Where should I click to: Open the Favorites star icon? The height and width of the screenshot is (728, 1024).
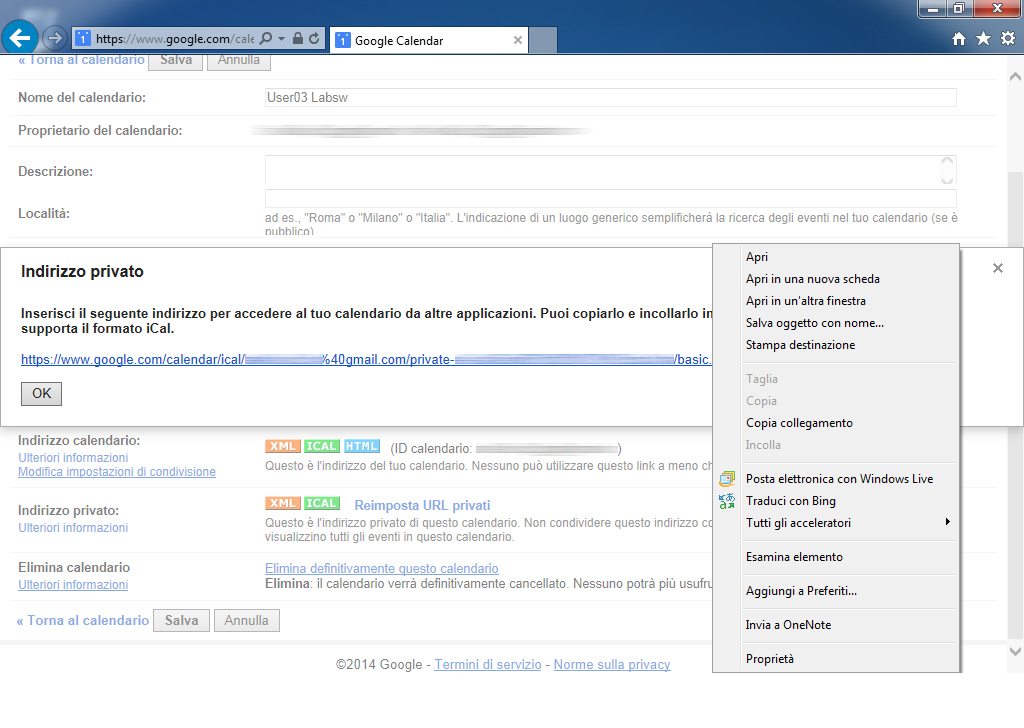[983, 39]
